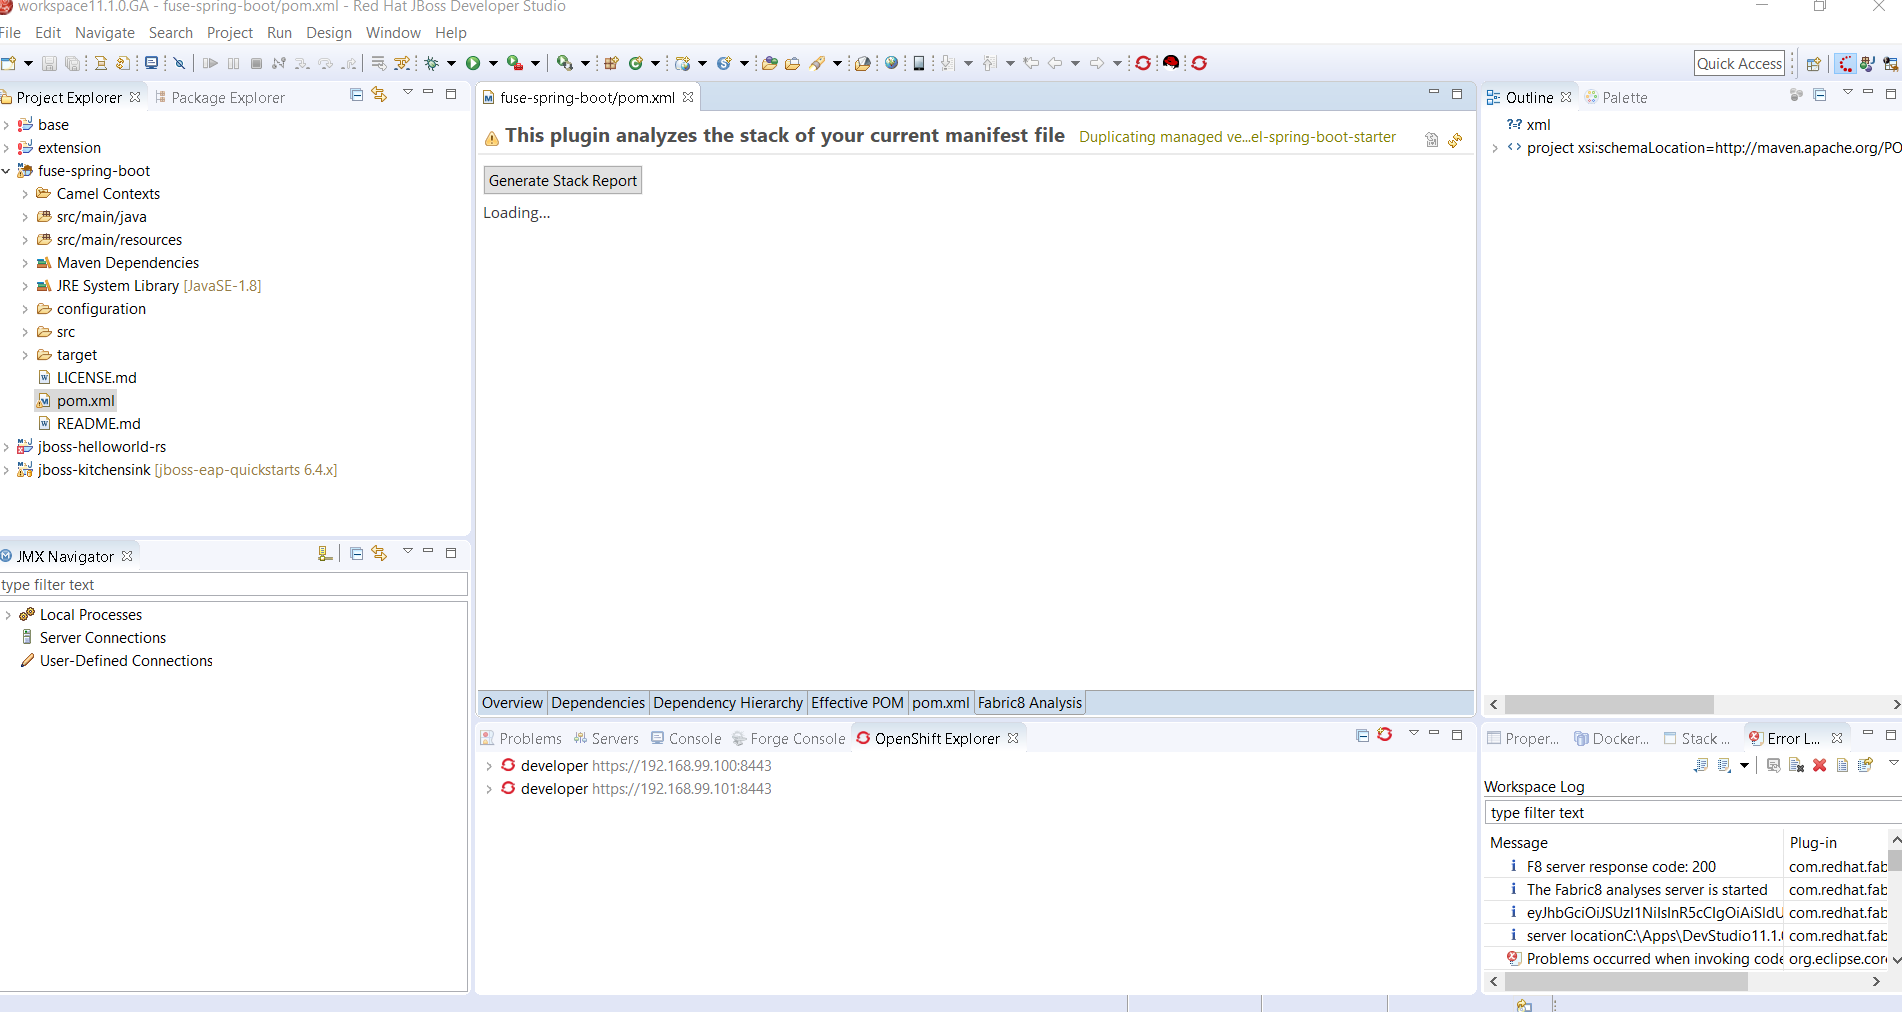Expand the Camel Contexts folder
The image size is (1902, 1012).
(25, 194)
